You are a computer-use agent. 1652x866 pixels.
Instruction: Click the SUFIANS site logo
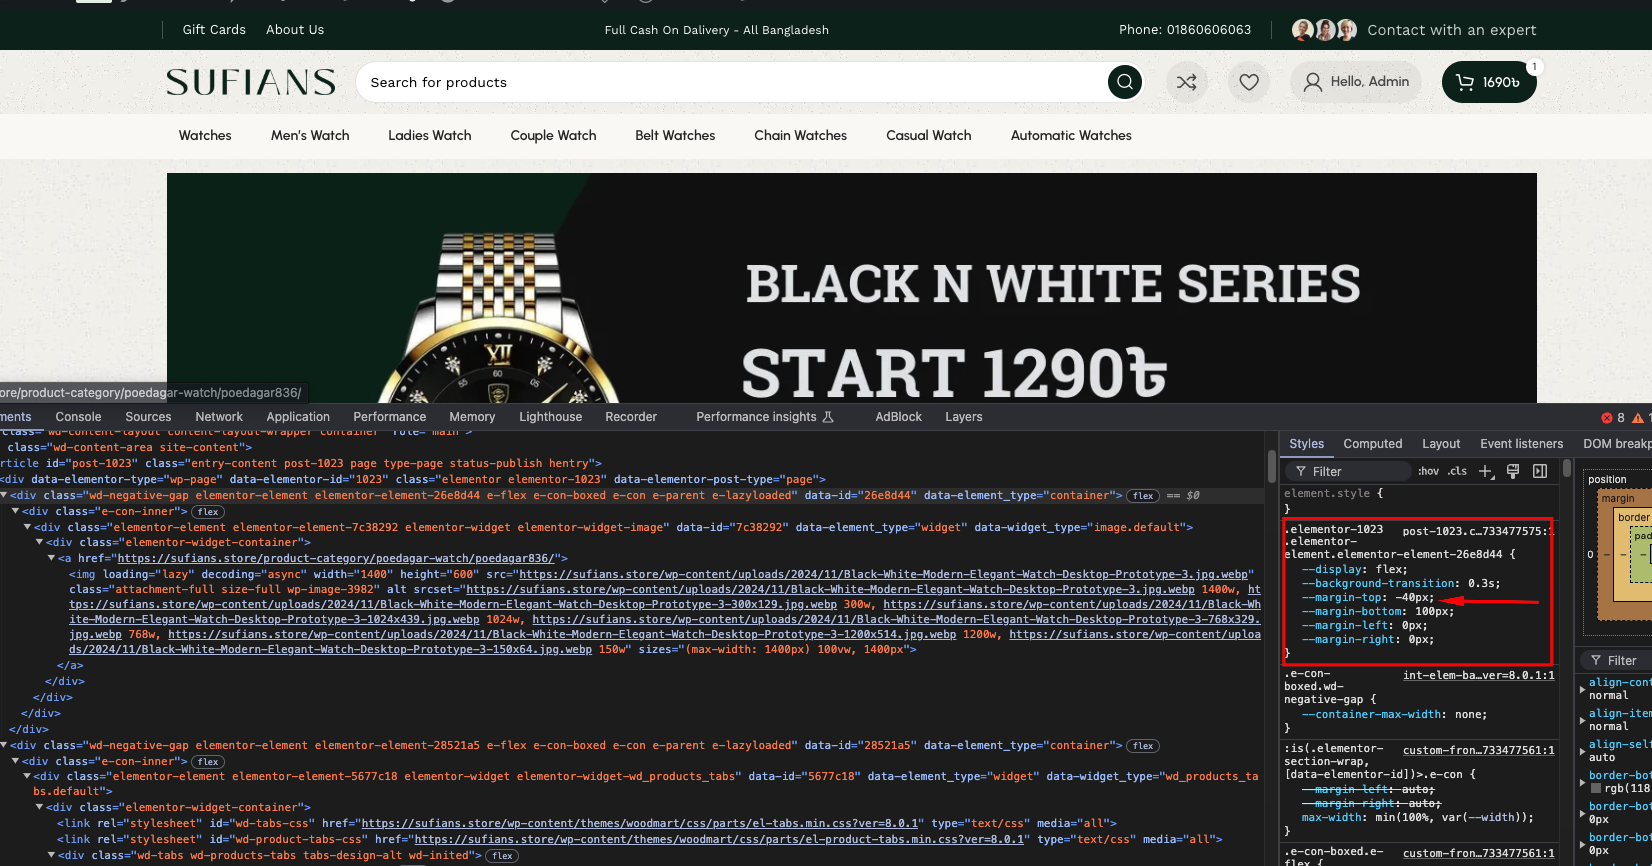(251, 82)
